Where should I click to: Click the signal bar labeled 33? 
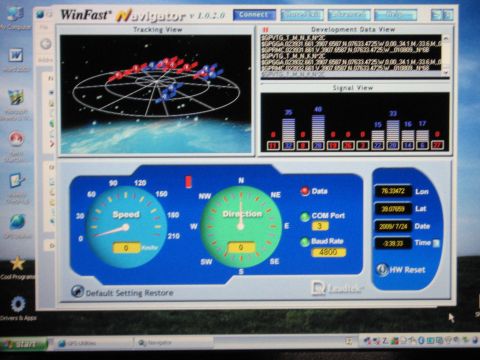point(393,131)
